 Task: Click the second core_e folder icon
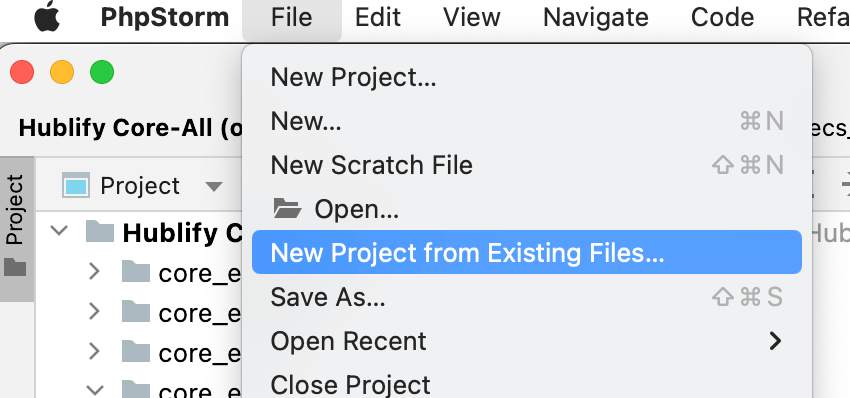click(136, 312)
